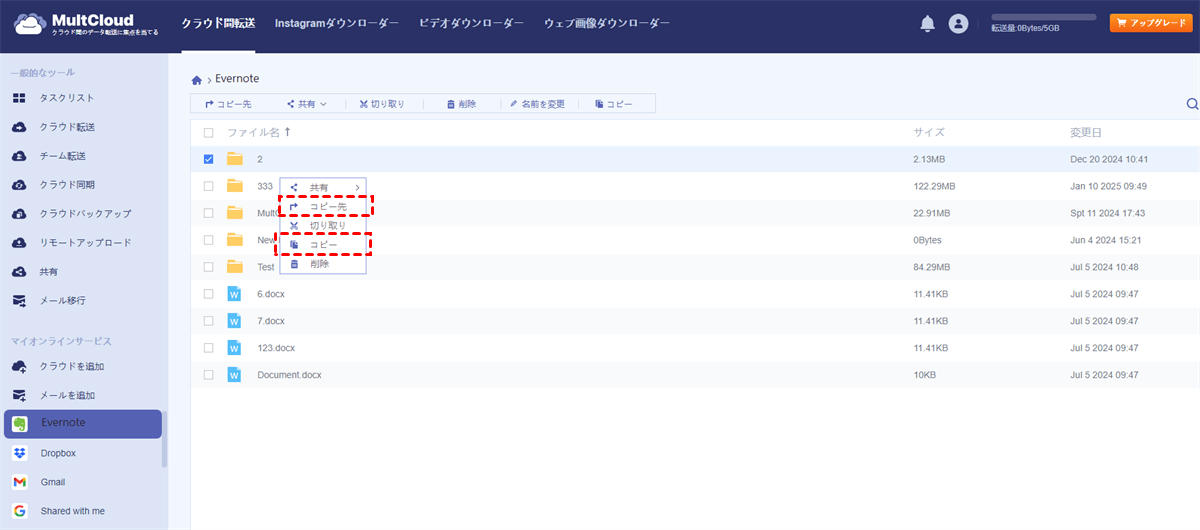Click the folder icon of Test folder
Screen dimensions: 1200x530
coord(235,267)
